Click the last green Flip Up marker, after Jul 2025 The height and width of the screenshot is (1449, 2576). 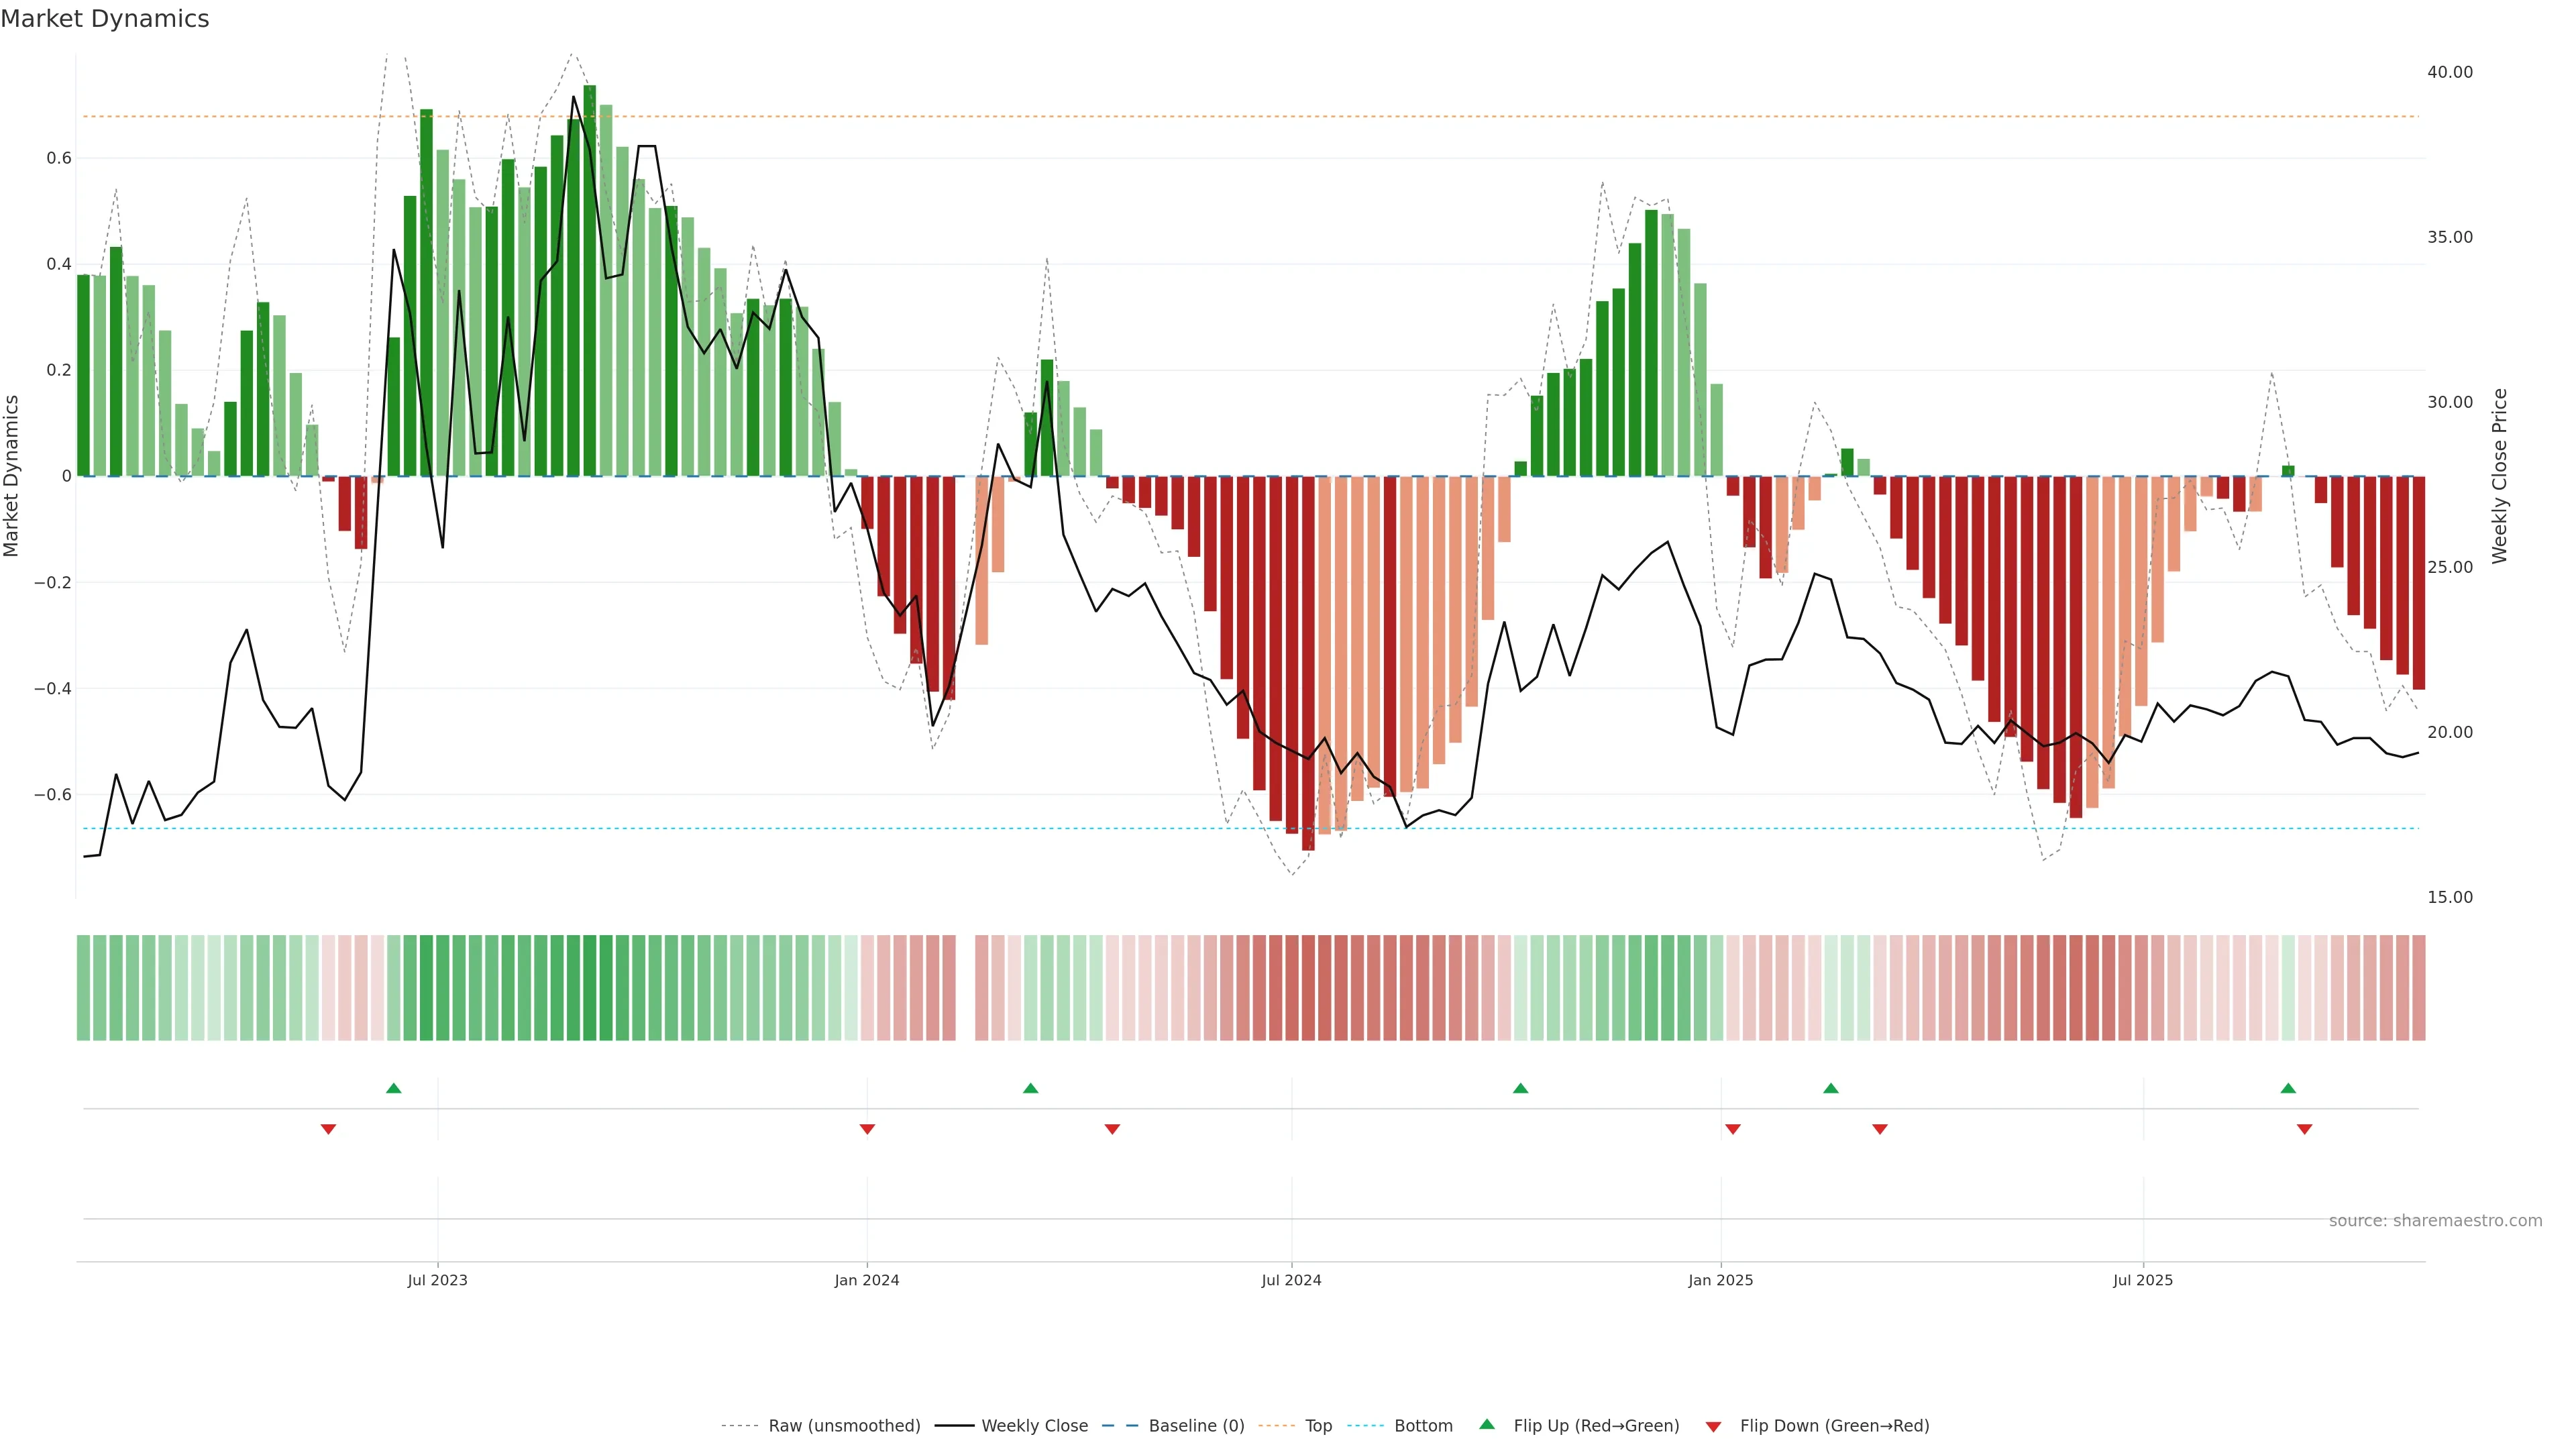[x=2288, y=1088]
